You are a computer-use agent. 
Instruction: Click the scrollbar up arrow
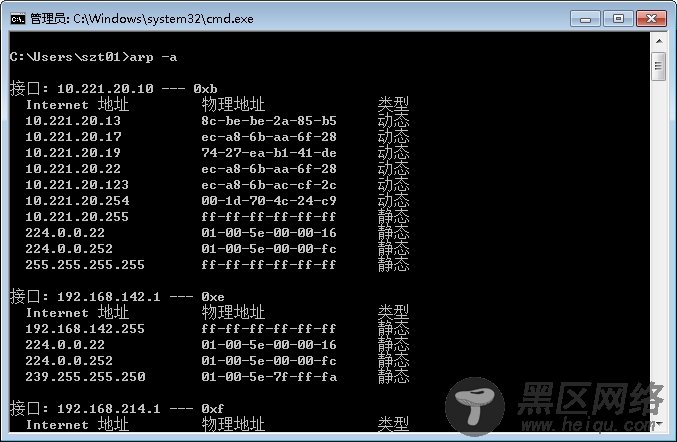(x=659, y=41)
